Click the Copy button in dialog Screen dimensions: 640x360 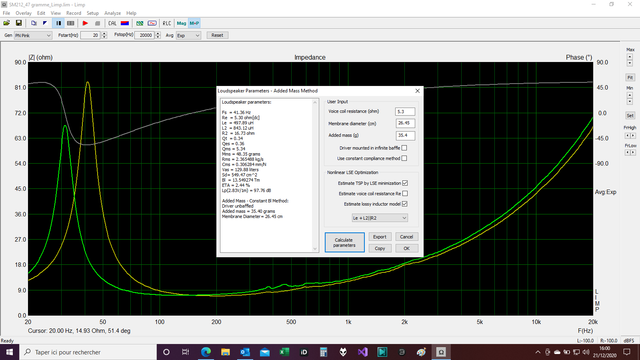(380, 248)
